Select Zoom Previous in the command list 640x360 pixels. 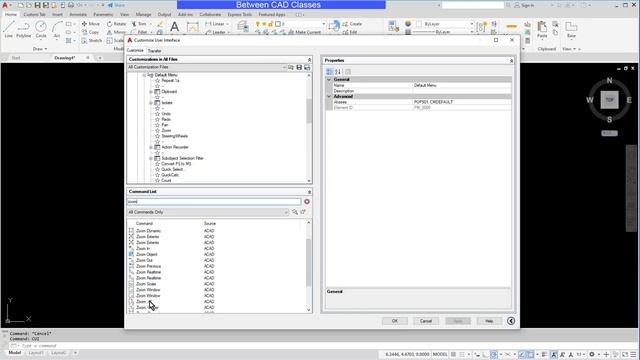pyautogui.click(x=149, y=266)
